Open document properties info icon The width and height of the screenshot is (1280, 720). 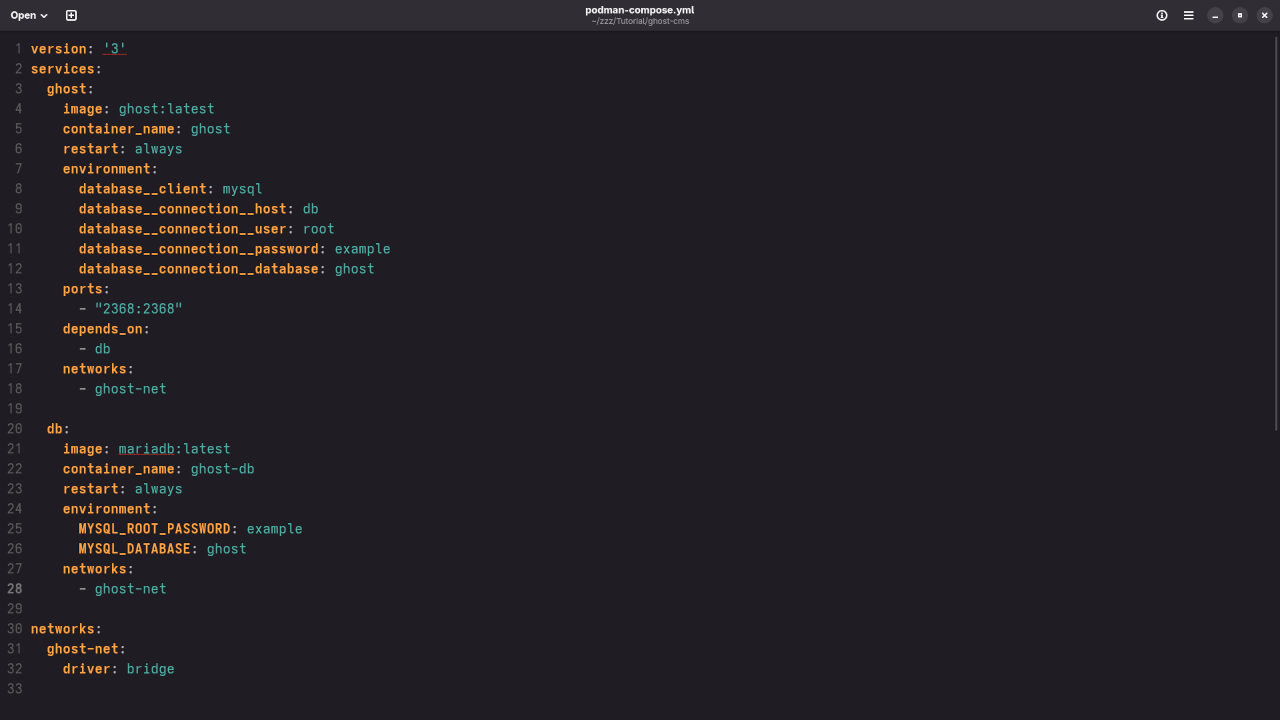click(1162, 15)
